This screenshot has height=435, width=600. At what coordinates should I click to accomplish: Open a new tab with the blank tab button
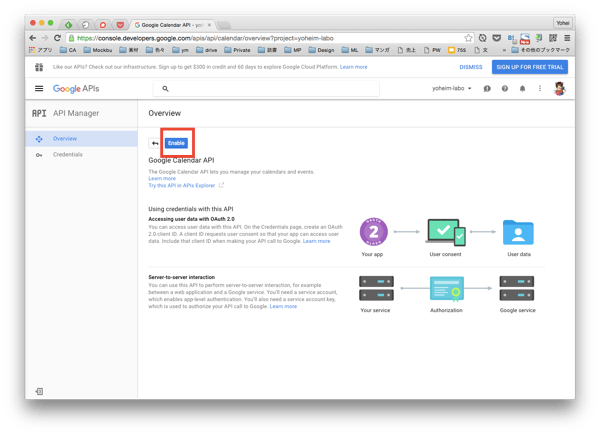pos(224,25)
